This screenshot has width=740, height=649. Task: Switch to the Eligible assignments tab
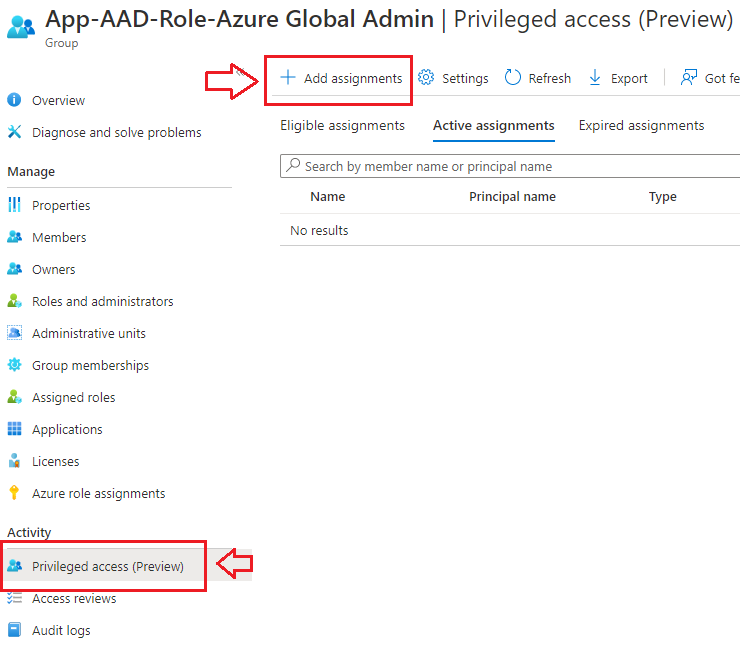(343, 126)
